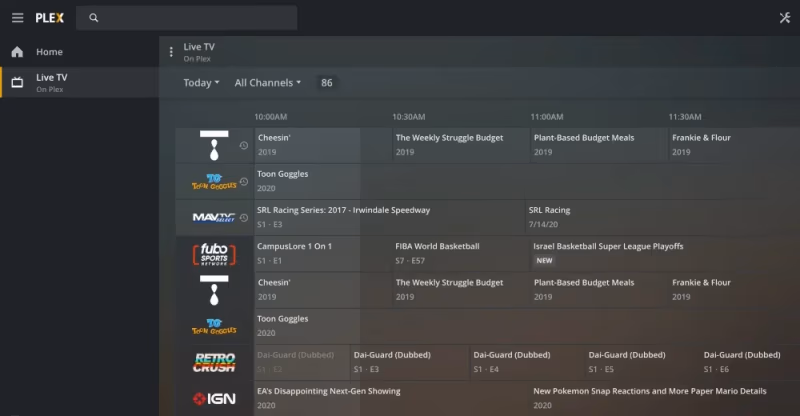The width and height of the screenshot is (800, 416).
Task: Click recent clock icon on first row
Action: (244, 145)
